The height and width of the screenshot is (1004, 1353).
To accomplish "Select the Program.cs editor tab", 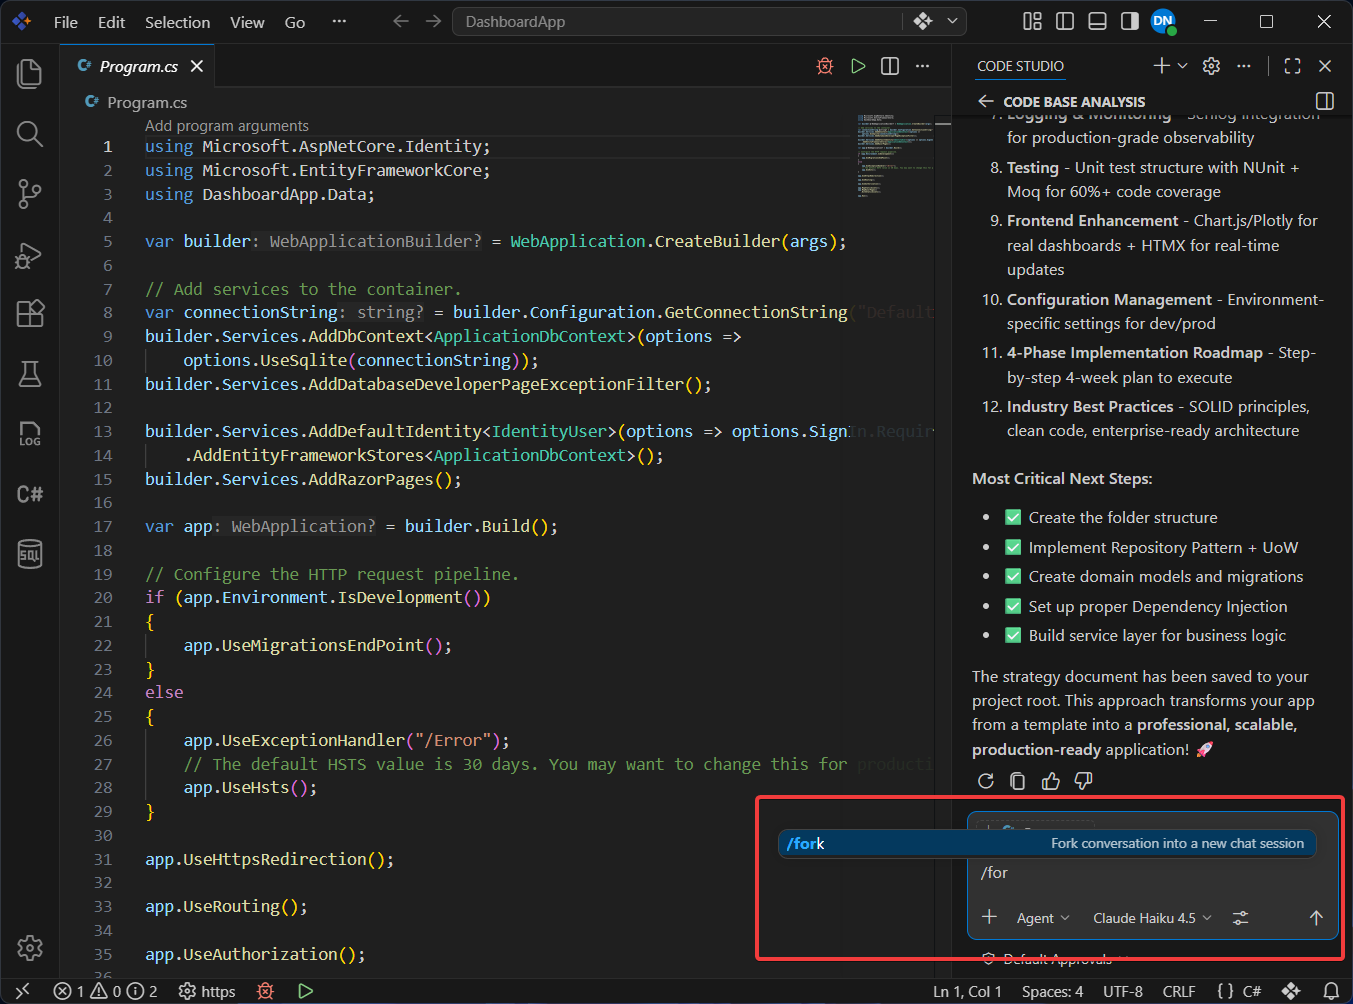I will coord(139,66).
